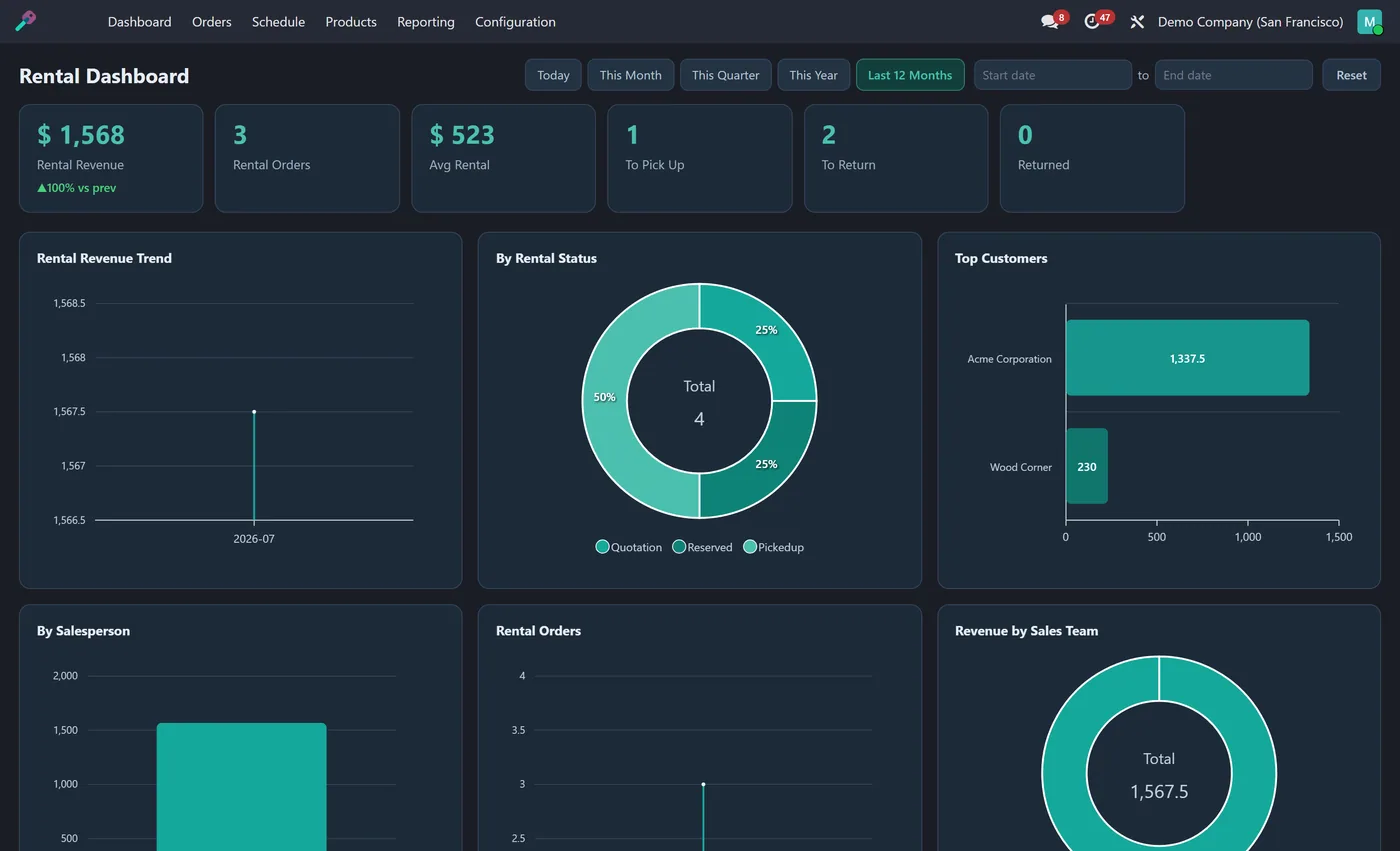Focus the End date field
The image size is (1400, 851).
click(x=1233, y=75)
